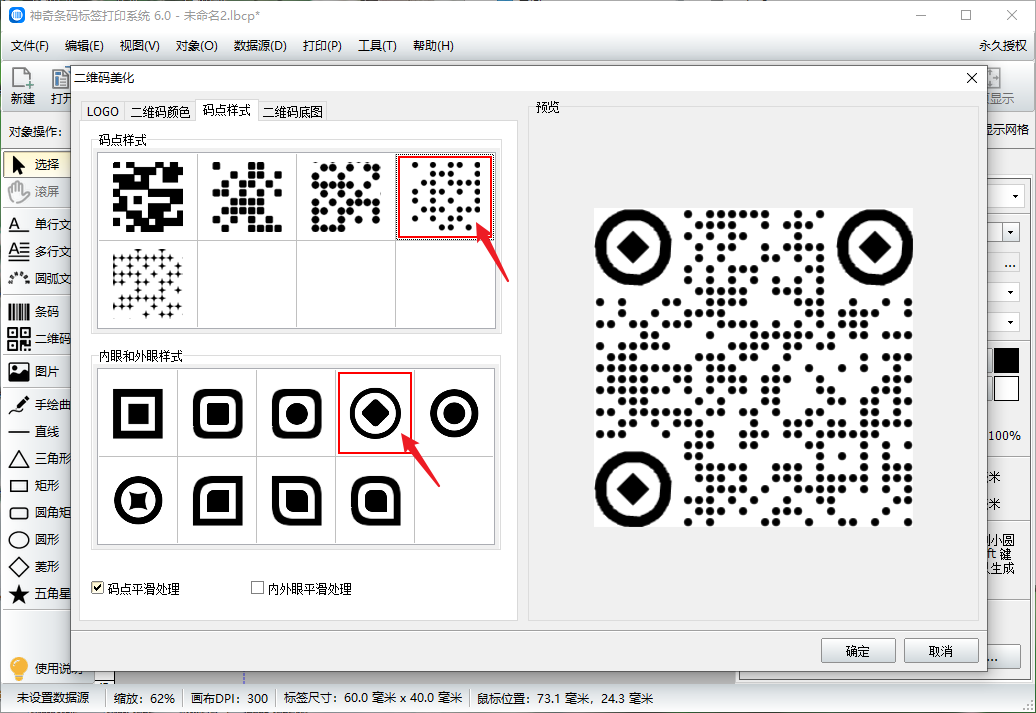
Task: Click the white color swatch in right panel
Action: 1006,389
